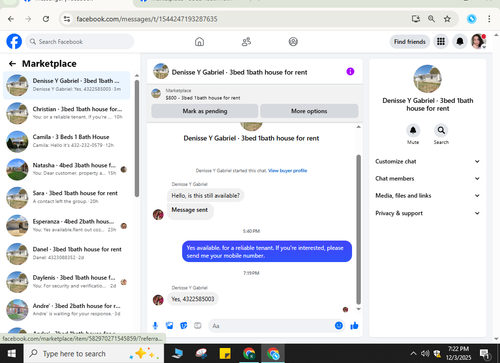Click 'Hello, is this still available?' message
This screenshot has height=363, width=500.
205,196
